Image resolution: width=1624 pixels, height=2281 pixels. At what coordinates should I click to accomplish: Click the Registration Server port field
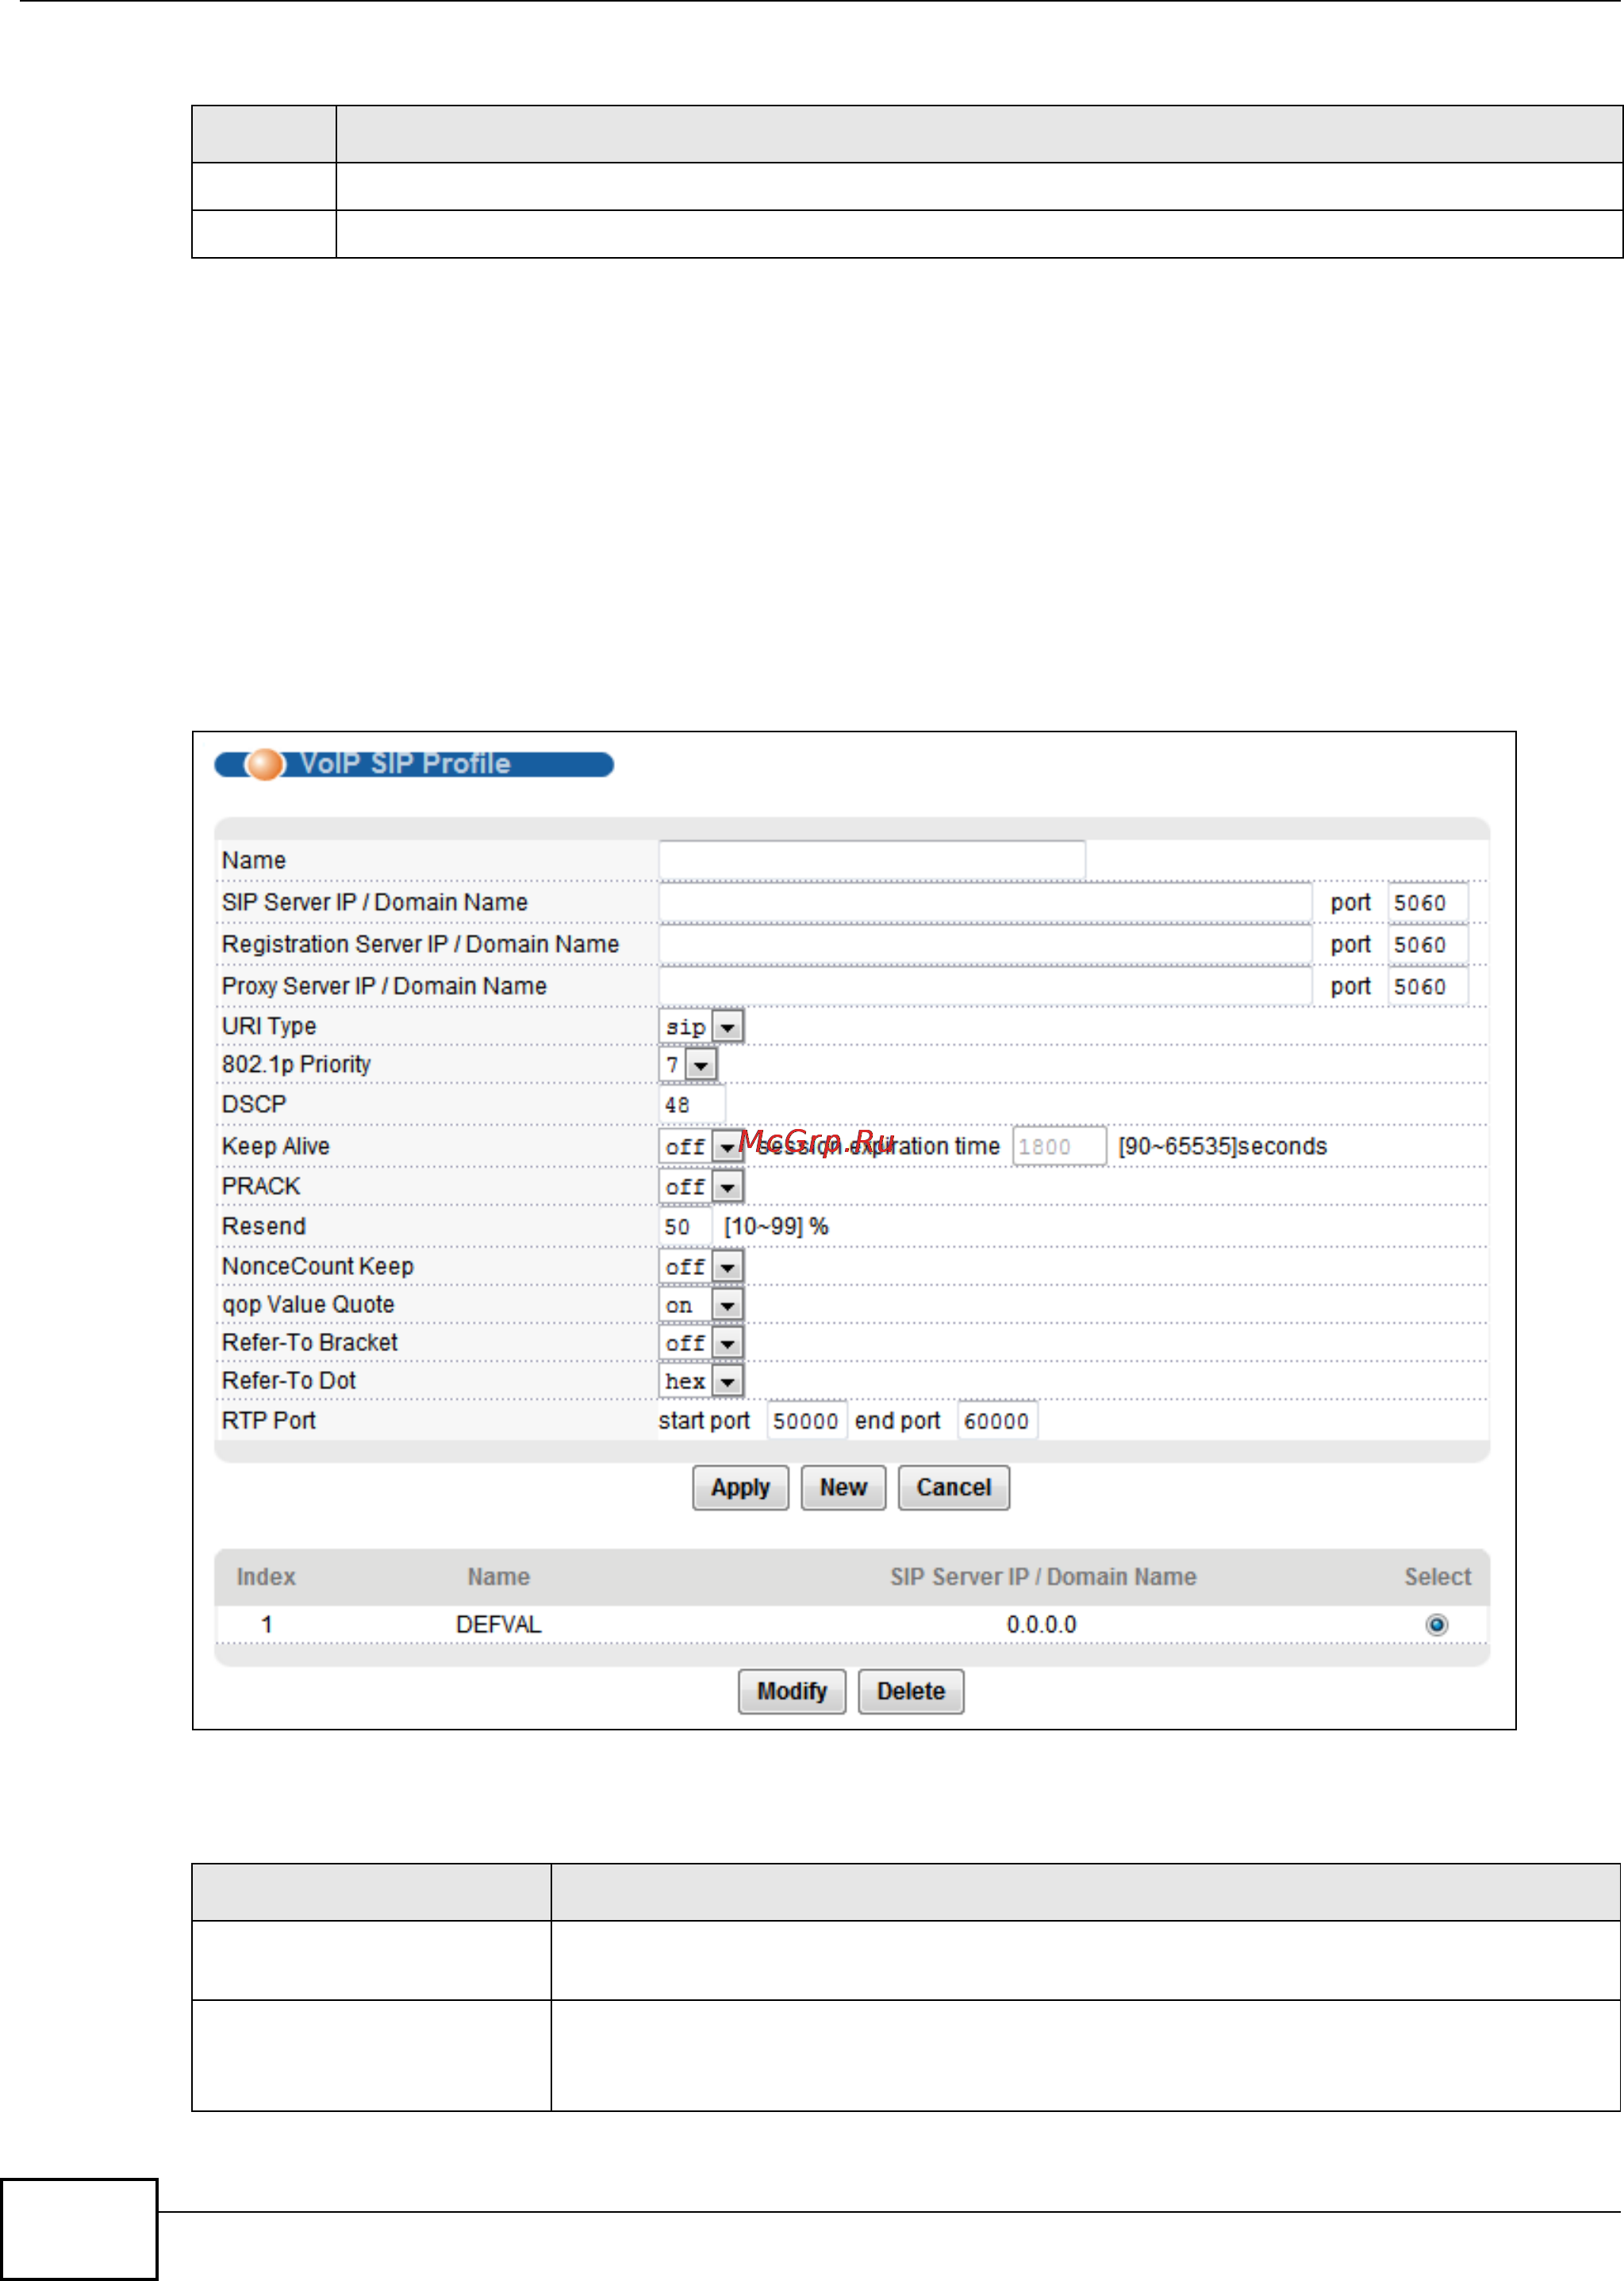pos(1427,944)
